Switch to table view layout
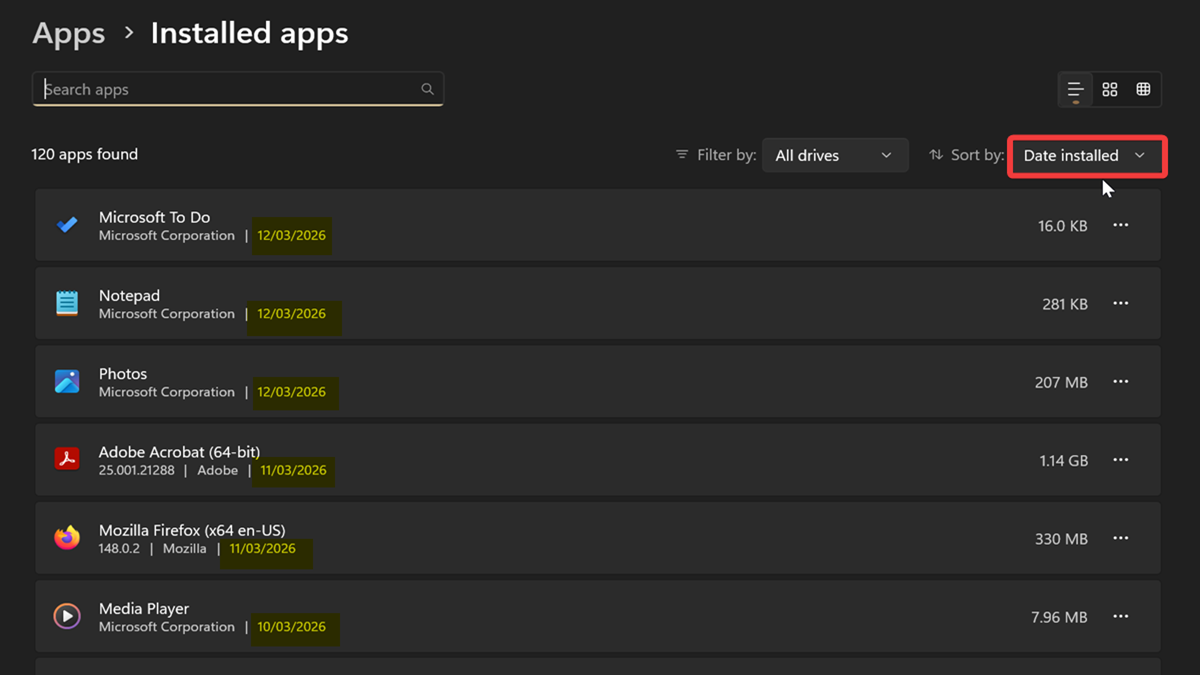 point(1143,90)
